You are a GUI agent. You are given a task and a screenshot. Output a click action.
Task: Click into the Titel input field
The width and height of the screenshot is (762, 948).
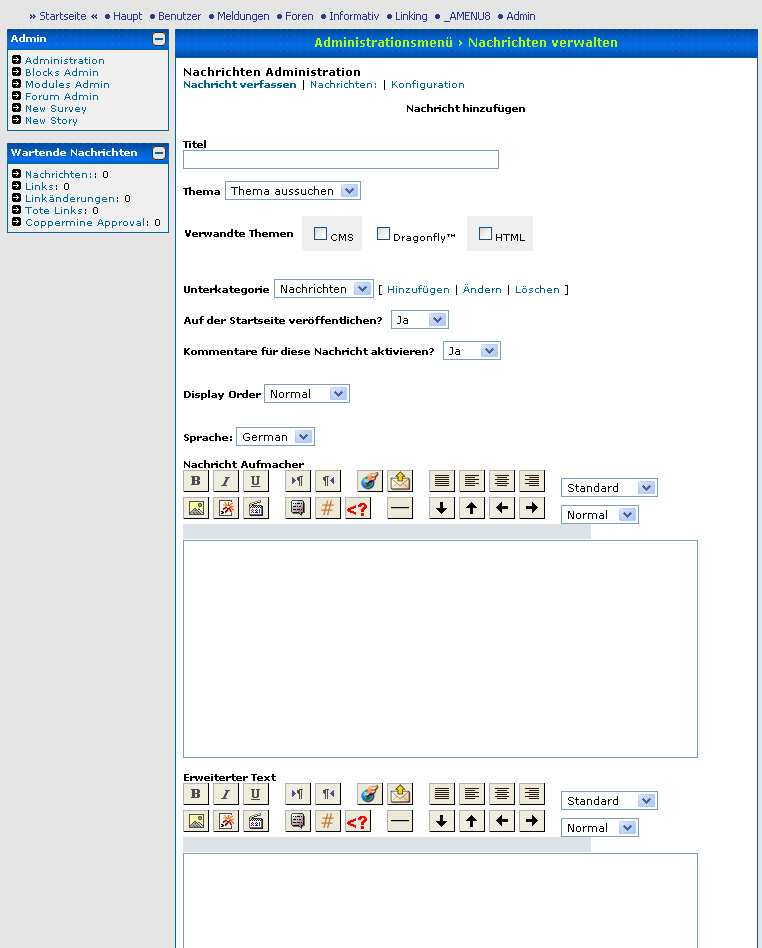click(340, 160)
